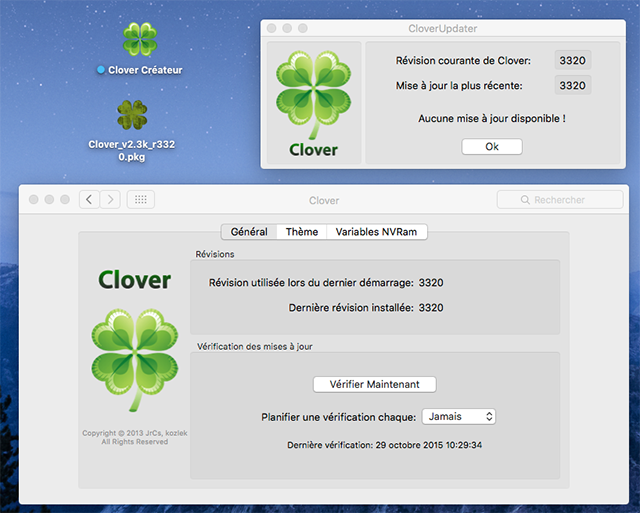The image size is (640, 513).
Task: Click 'Mise à jour la plus récente:' label
Action: (459, 86)
